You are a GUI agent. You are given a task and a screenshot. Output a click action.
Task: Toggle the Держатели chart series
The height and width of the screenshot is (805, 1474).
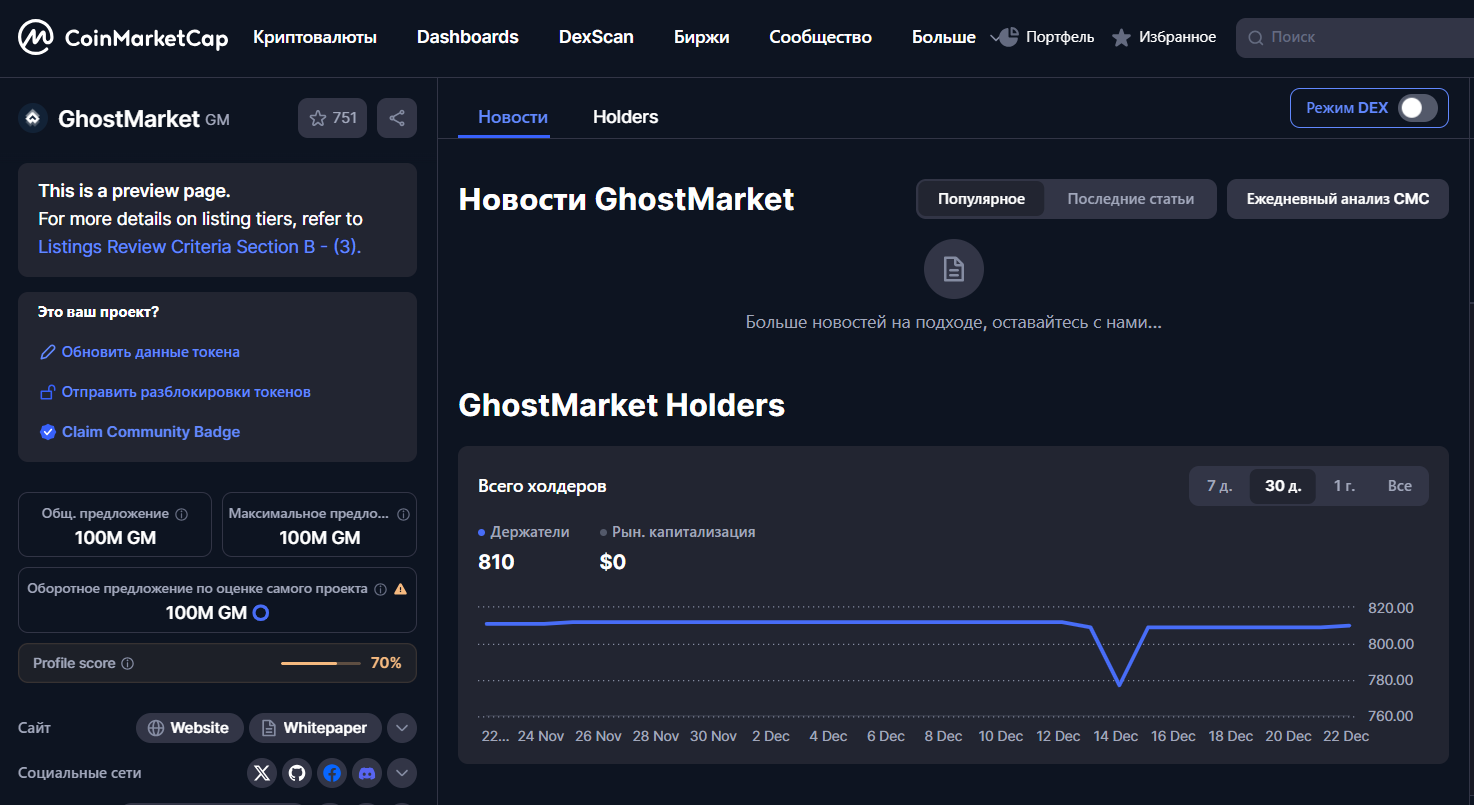(x=524, y=532)
